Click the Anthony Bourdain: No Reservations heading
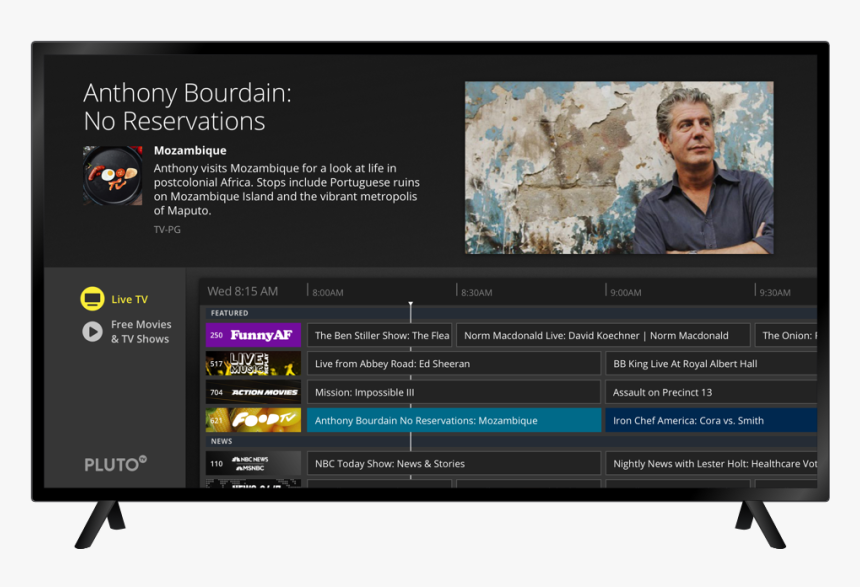The width and height of the screenshot is (860, 587). [188, 107]
